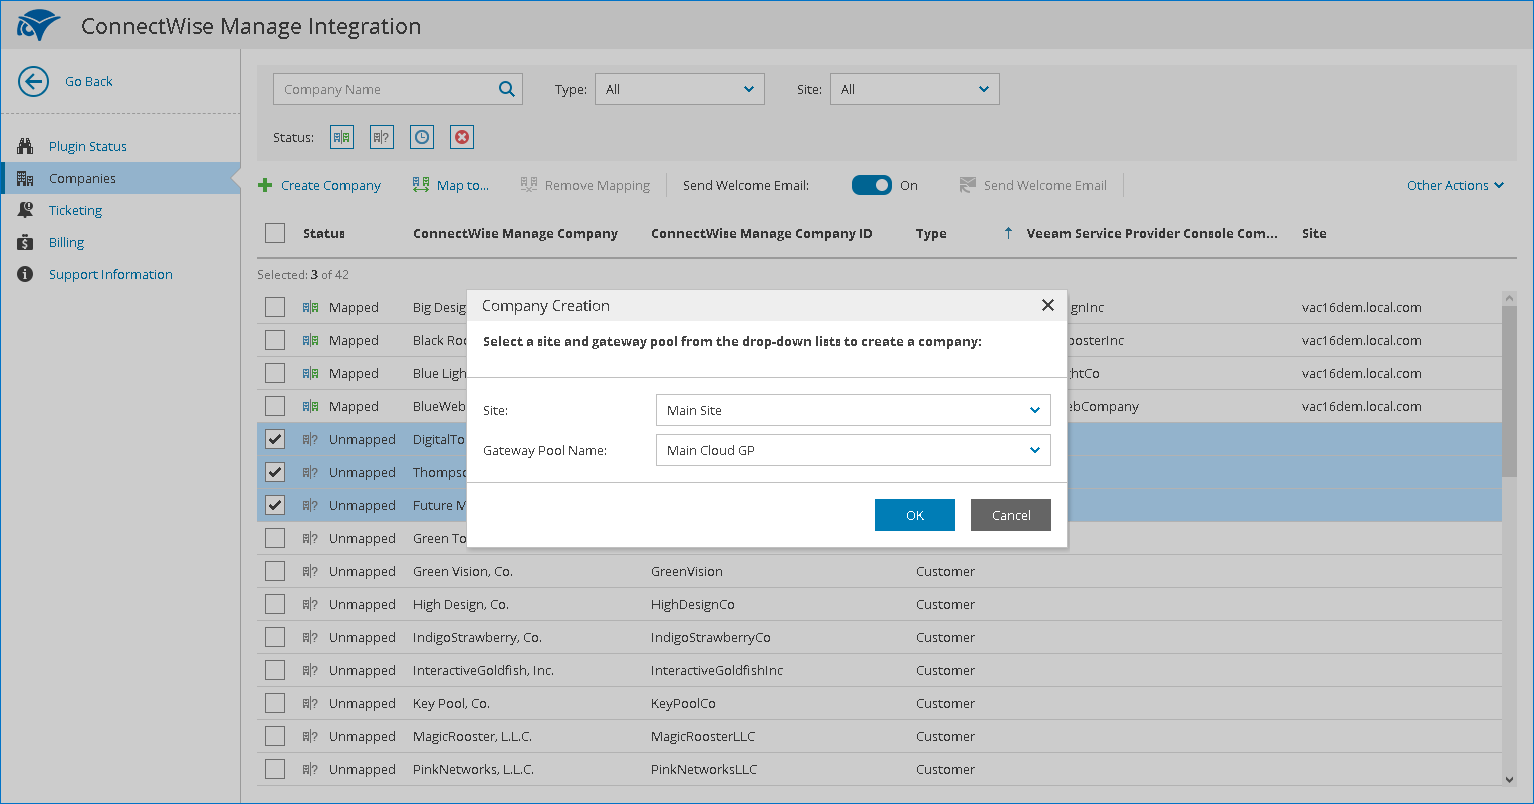Filter by Unmapped status icon
The width and height of the screenshot is (1534, 804).
pos(382,138)
